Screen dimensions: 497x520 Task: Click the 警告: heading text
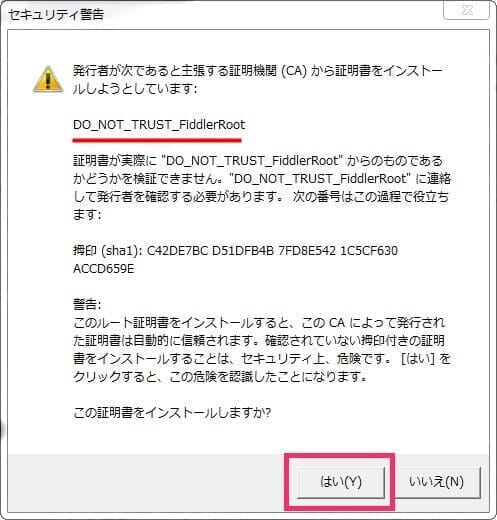pyautogui.click(x=87, y=305)
